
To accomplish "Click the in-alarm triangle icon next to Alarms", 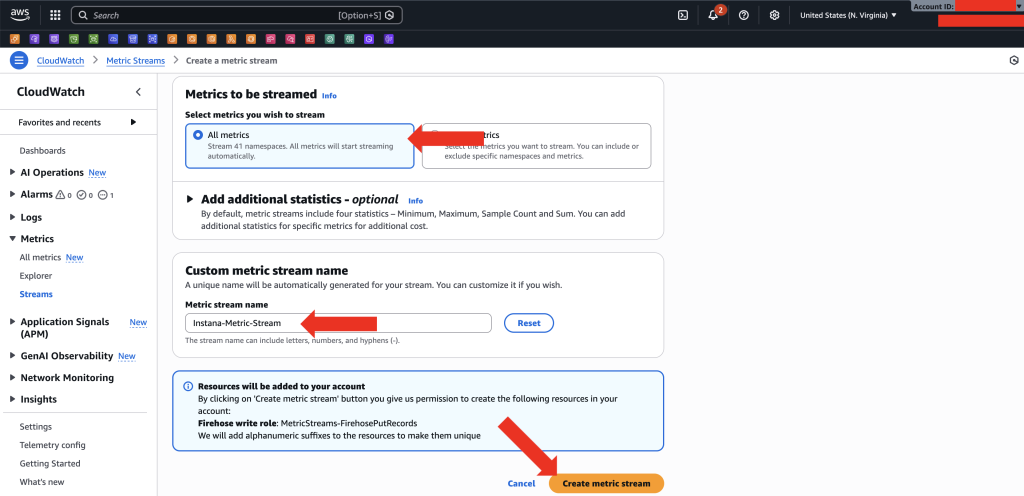I will click(61, 194).
